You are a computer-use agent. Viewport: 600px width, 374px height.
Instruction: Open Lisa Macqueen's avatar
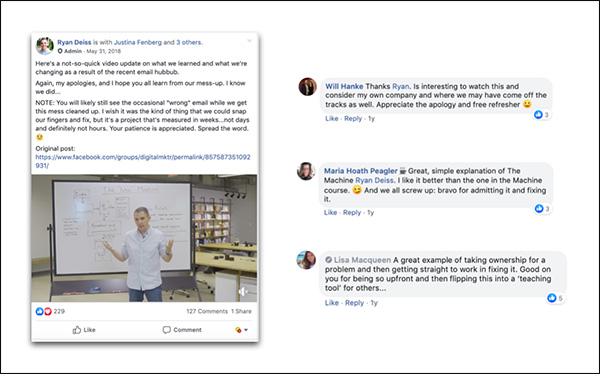coord(306,260)
